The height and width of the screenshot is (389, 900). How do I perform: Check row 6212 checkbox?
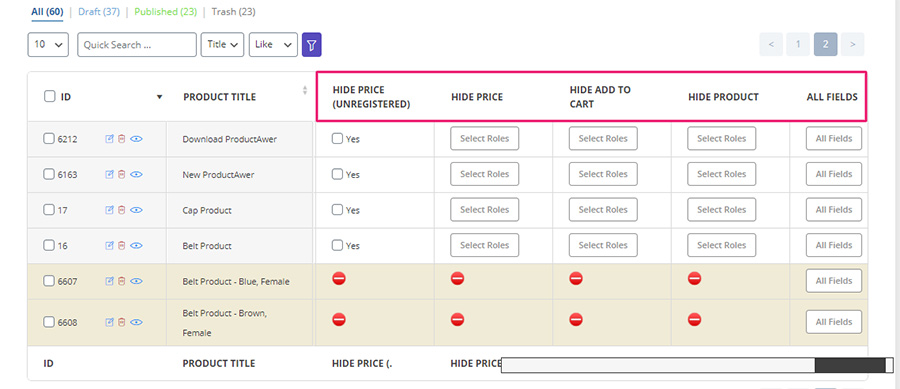tap(49, 138)
